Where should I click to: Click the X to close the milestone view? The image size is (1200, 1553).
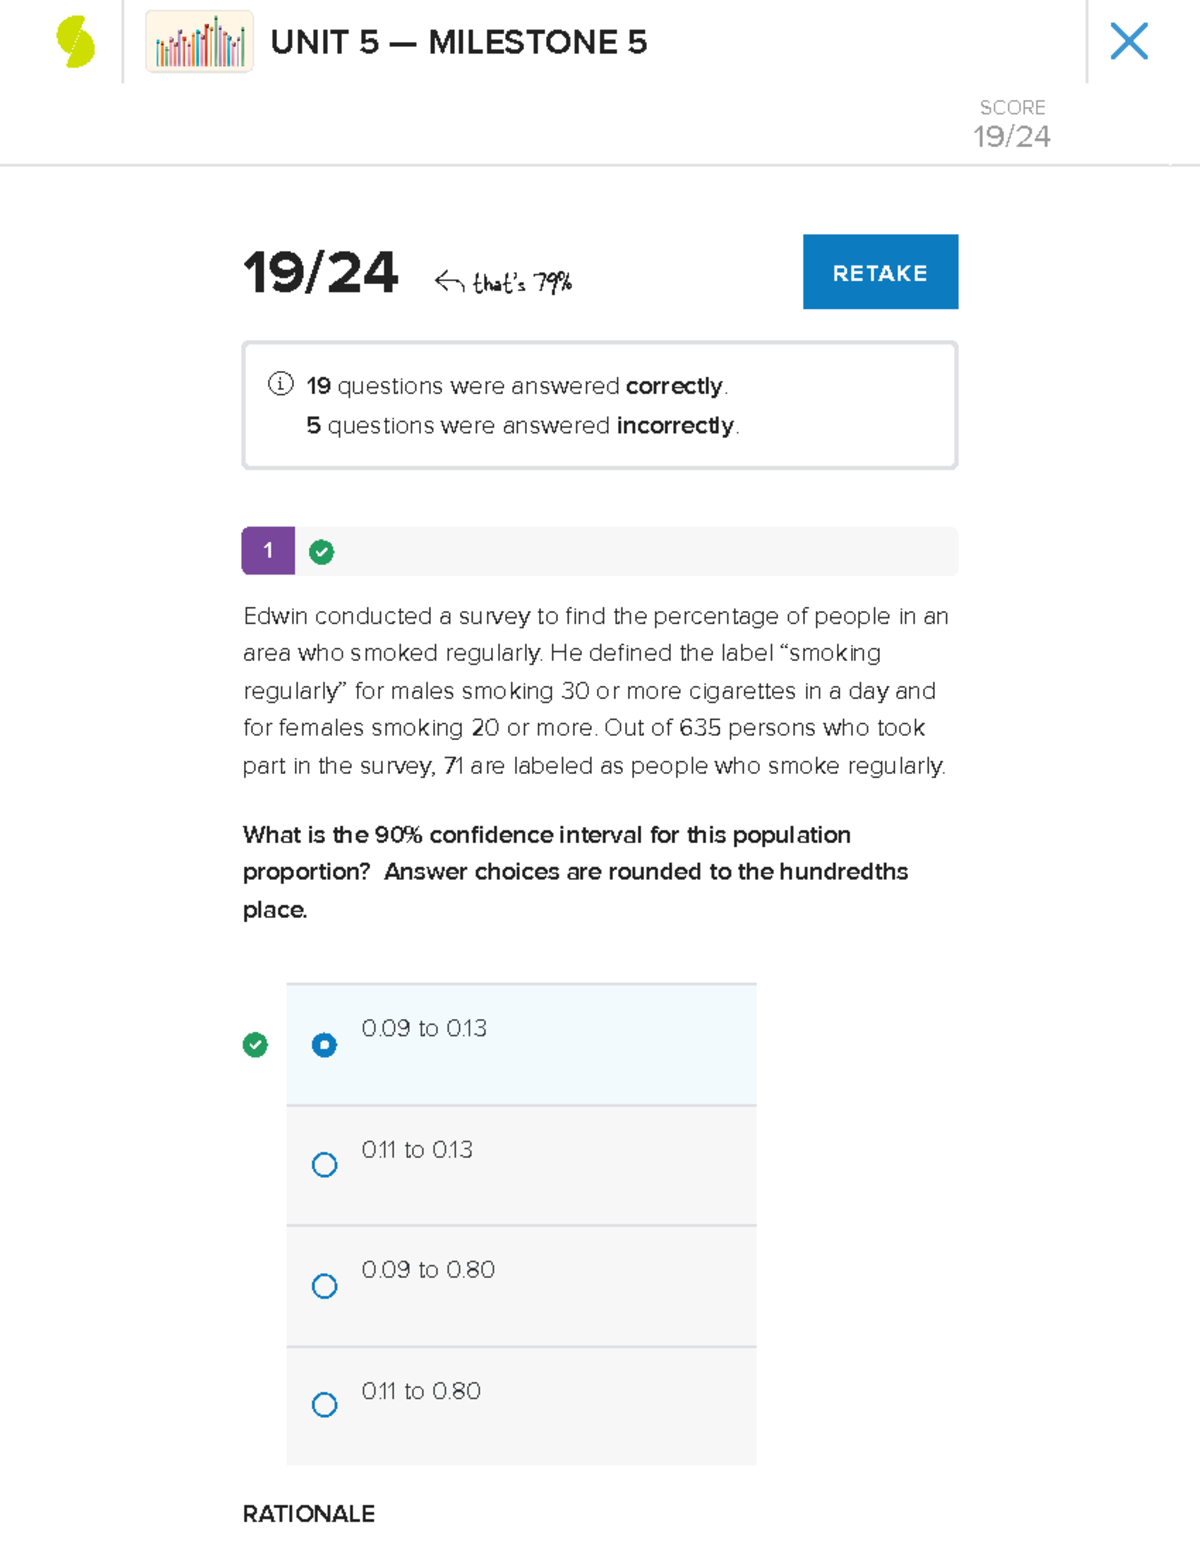[x=1129, y=42]
